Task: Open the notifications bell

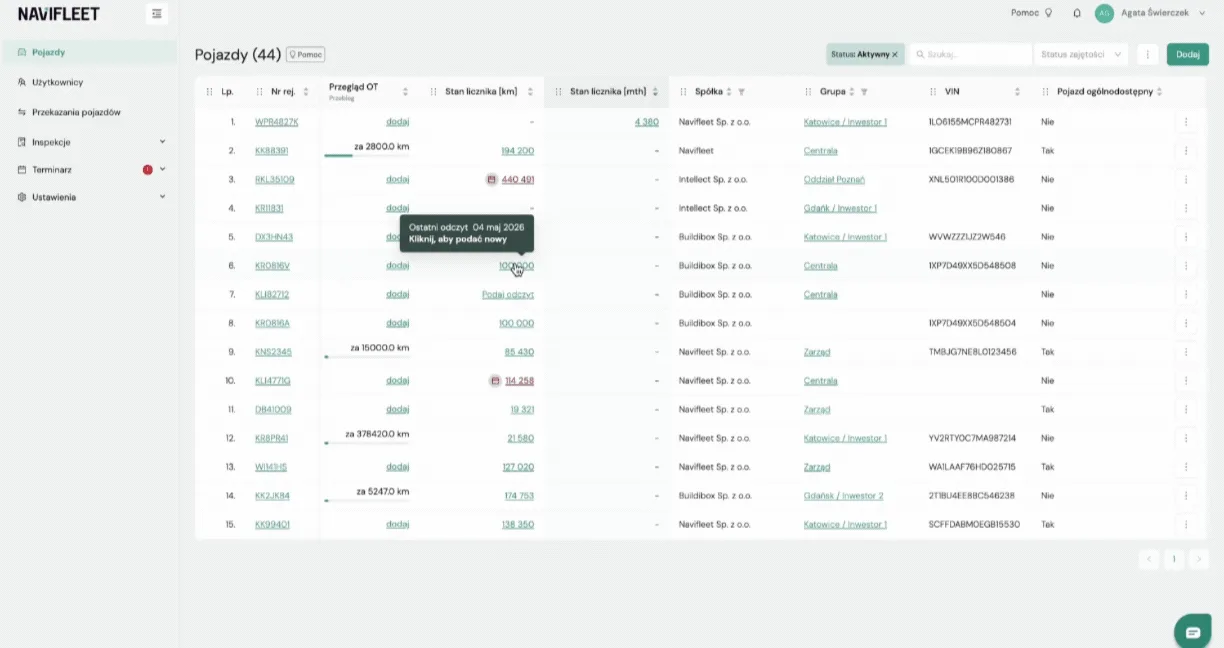Action: pyautogui.click(x=1077, y=13)
